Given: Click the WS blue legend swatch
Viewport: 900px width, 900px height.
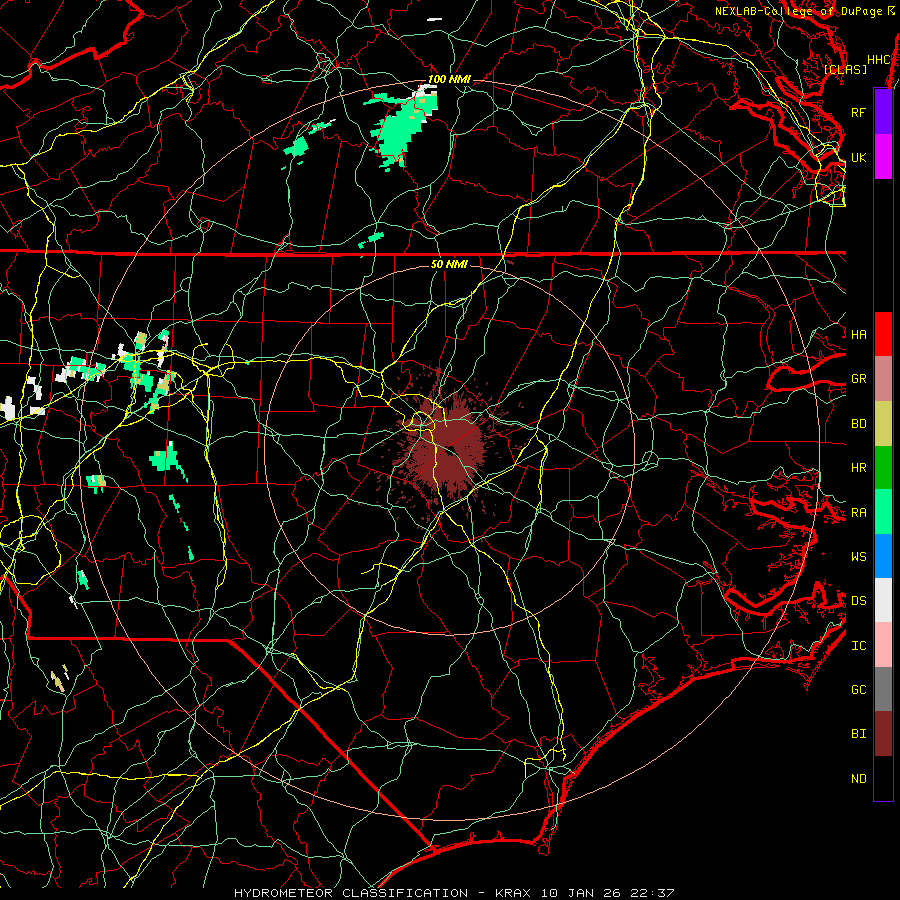Looking at the screenshot, I should (883, 556).
